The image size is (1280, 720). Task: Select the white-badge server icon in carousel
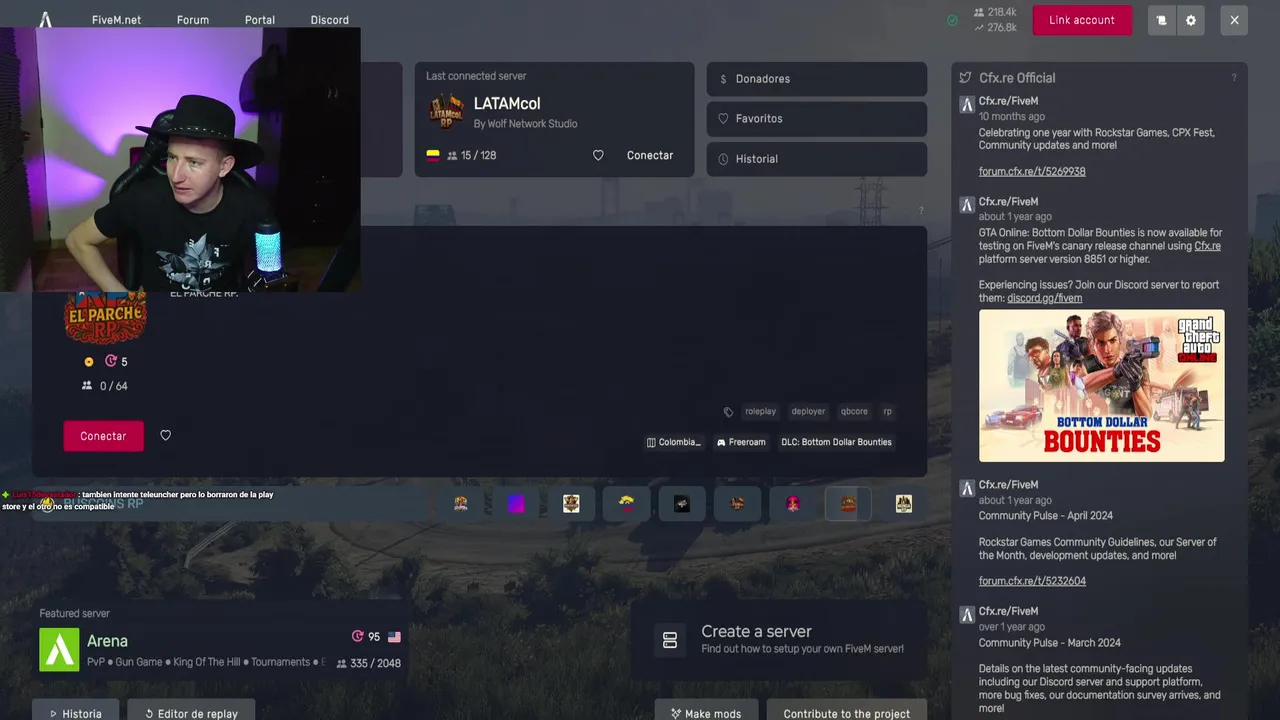pyautogui.click(x=571, y=504)
